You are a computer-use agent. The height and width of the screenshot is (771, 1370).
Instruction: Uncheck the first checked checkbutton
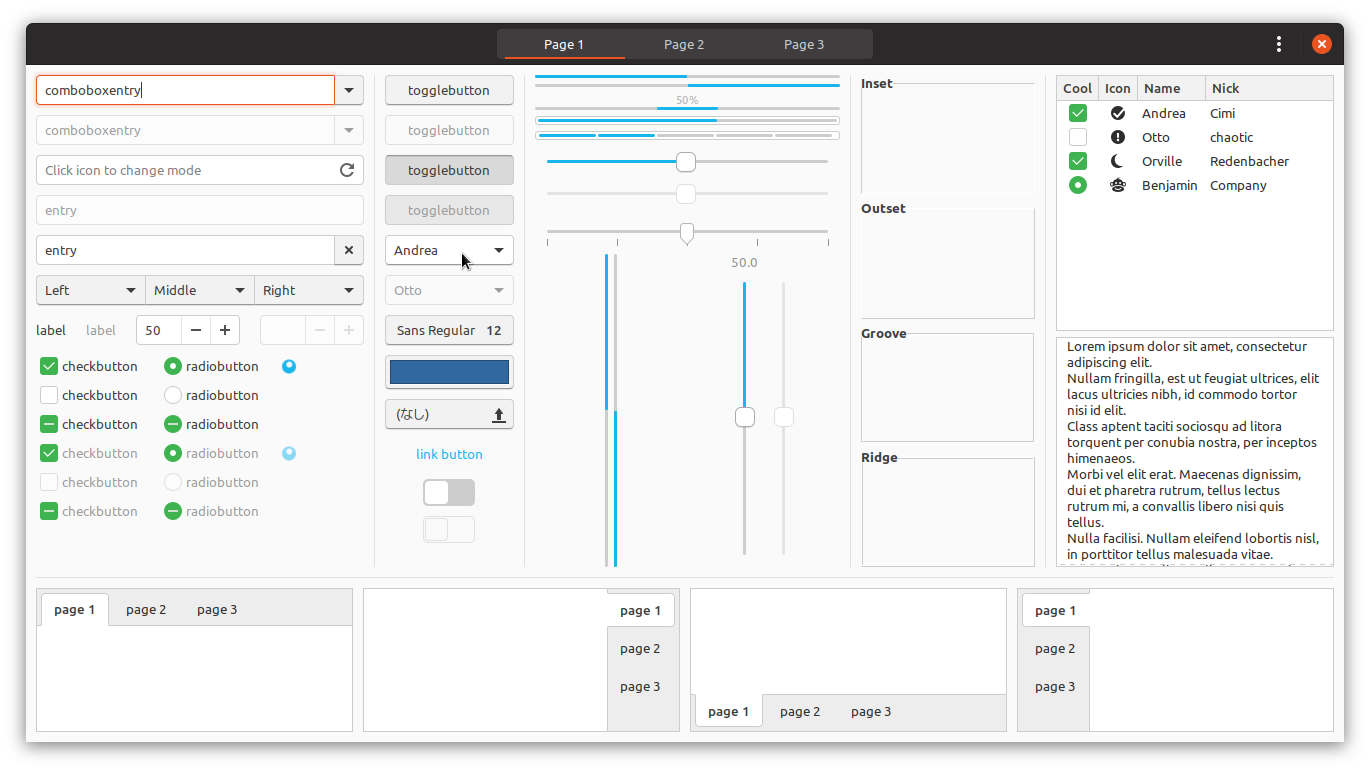[x=49, y=366]
